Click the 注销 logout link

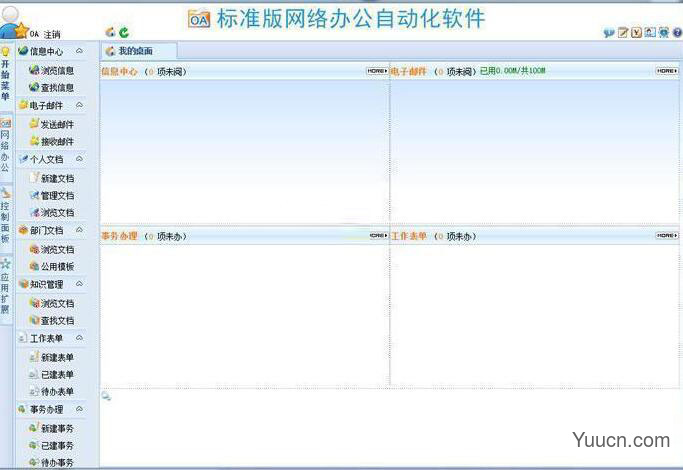pos(52,34)
